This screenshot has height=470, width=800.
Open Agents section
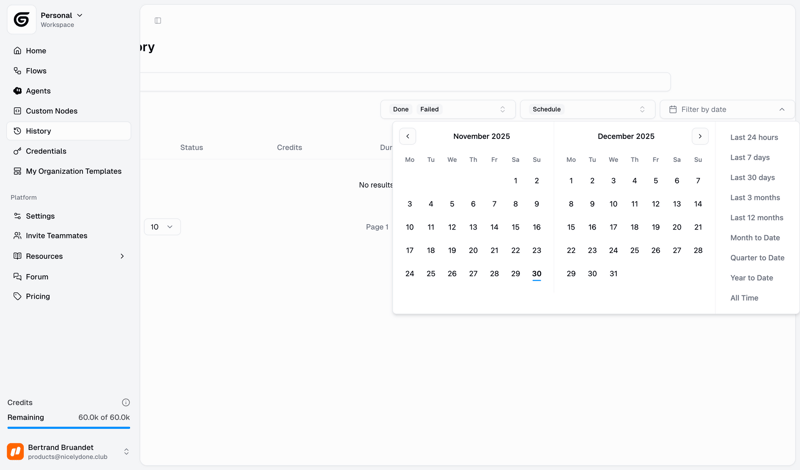tap(69, 91)
